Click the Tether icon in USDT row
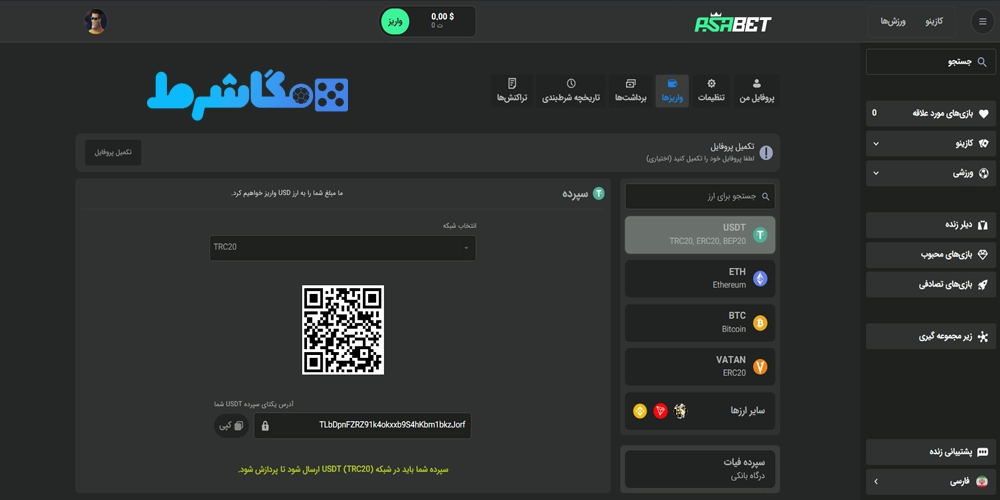 point(760,235)
